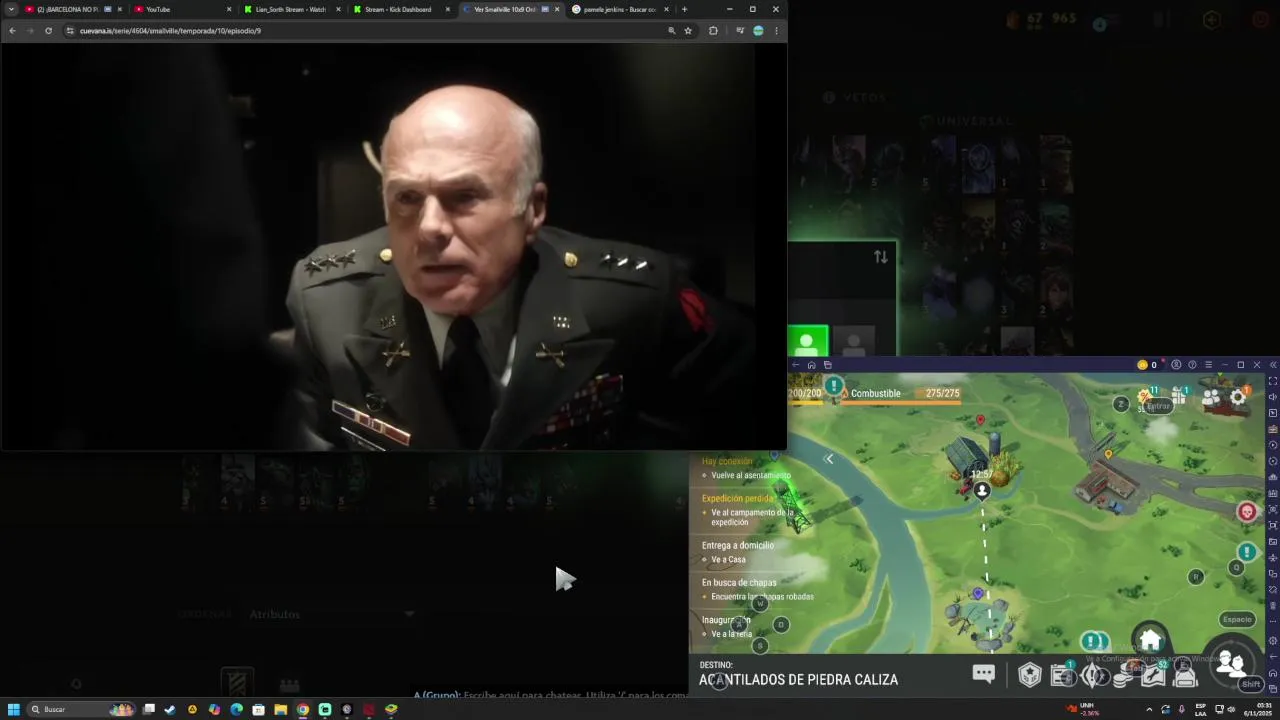The height and width of the screenshot is (720, 1280).
Task: Open the game friends group icon
Action: click(x=1211, y=398)
